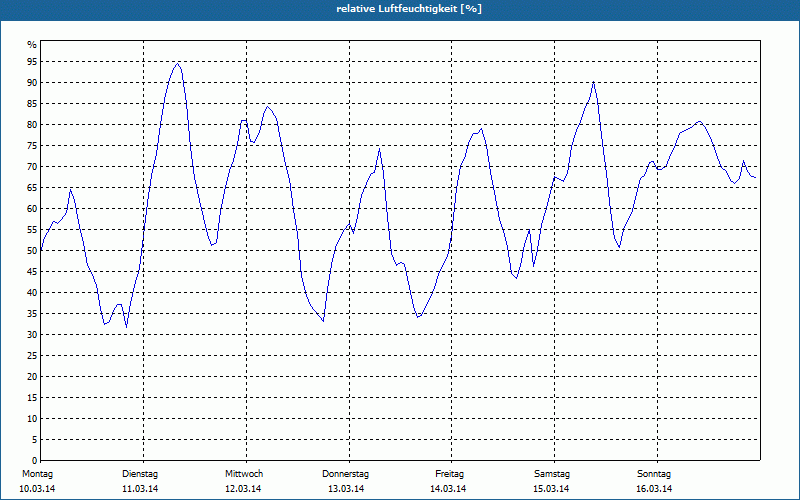Click the "25" y-axis value
The image size is (800, 500).
click(32, 356)
